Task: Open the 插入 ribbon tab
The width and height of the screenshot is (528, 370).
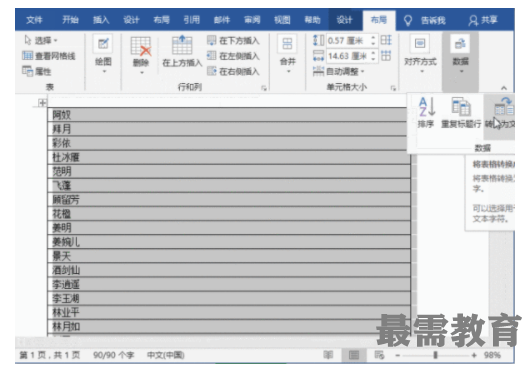Action: pyautogui.click(x=101, y=20)
